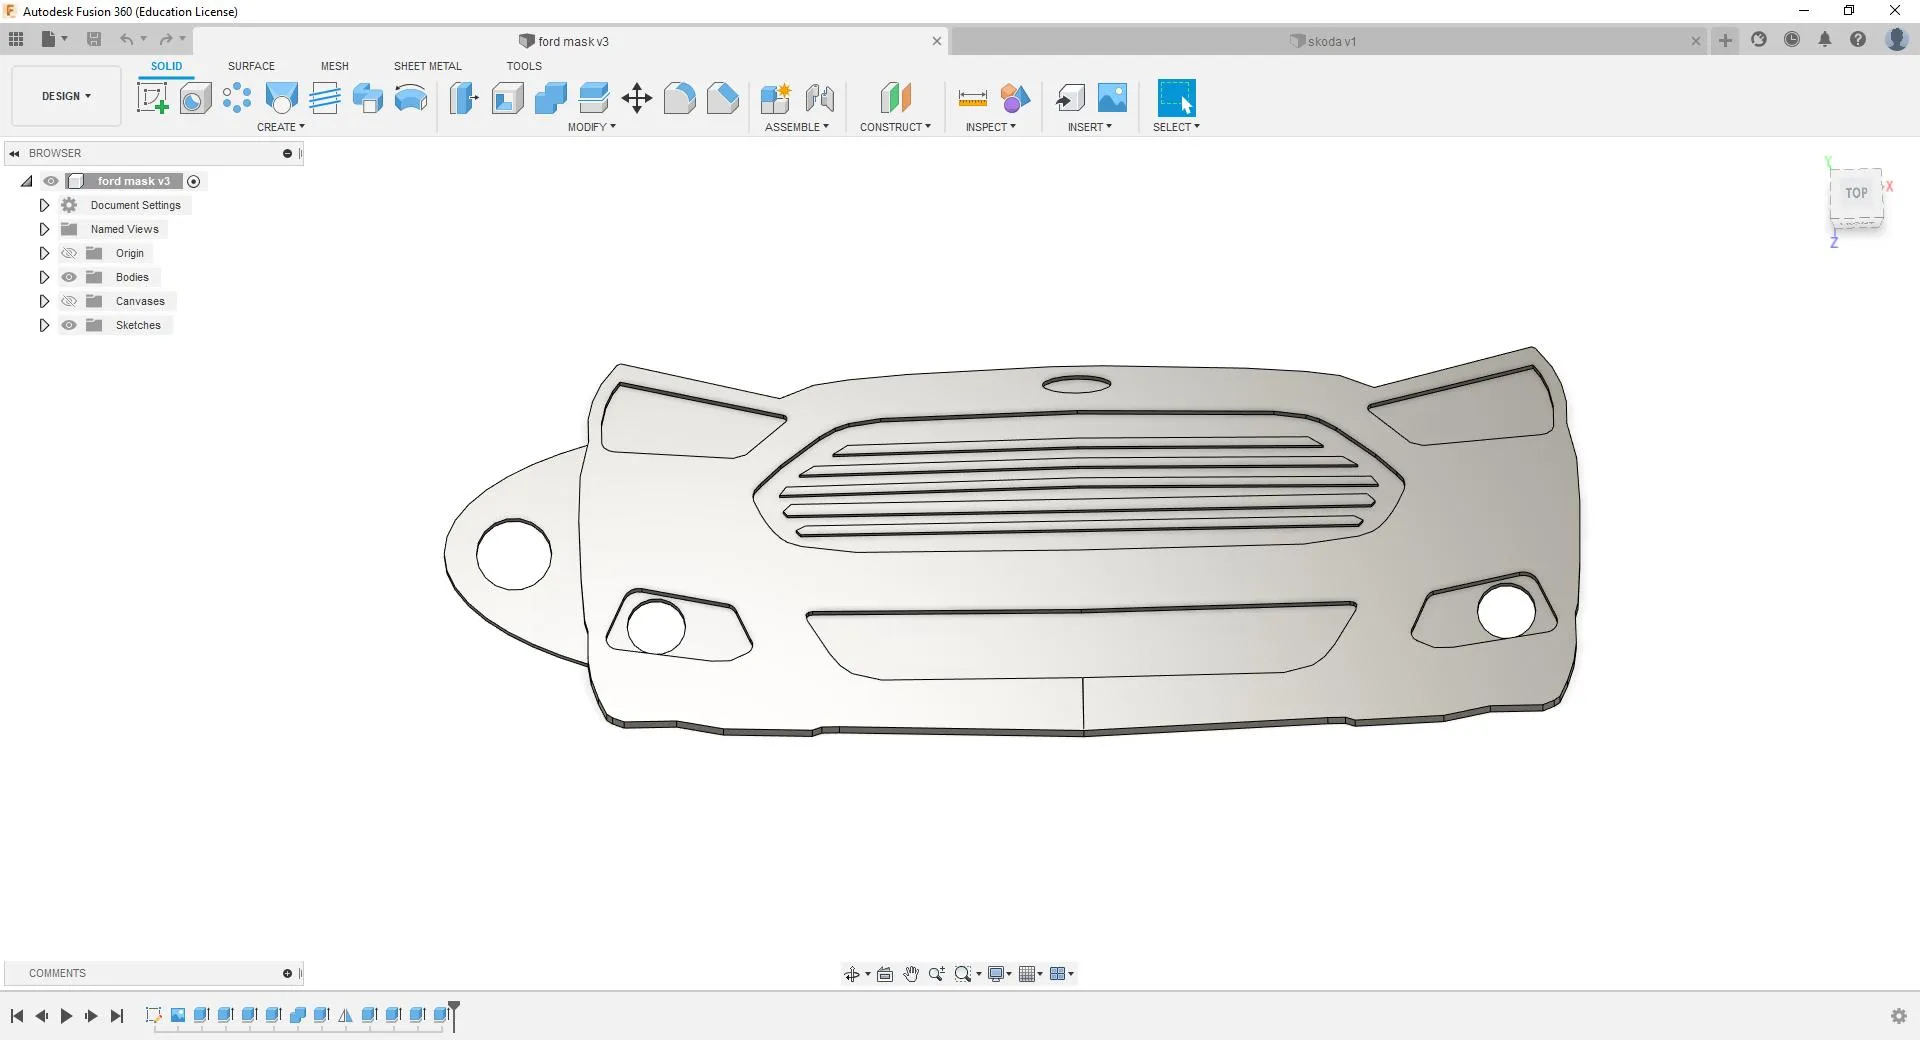Show the Origin folder

pyautogui.click(x=68, y=253)
